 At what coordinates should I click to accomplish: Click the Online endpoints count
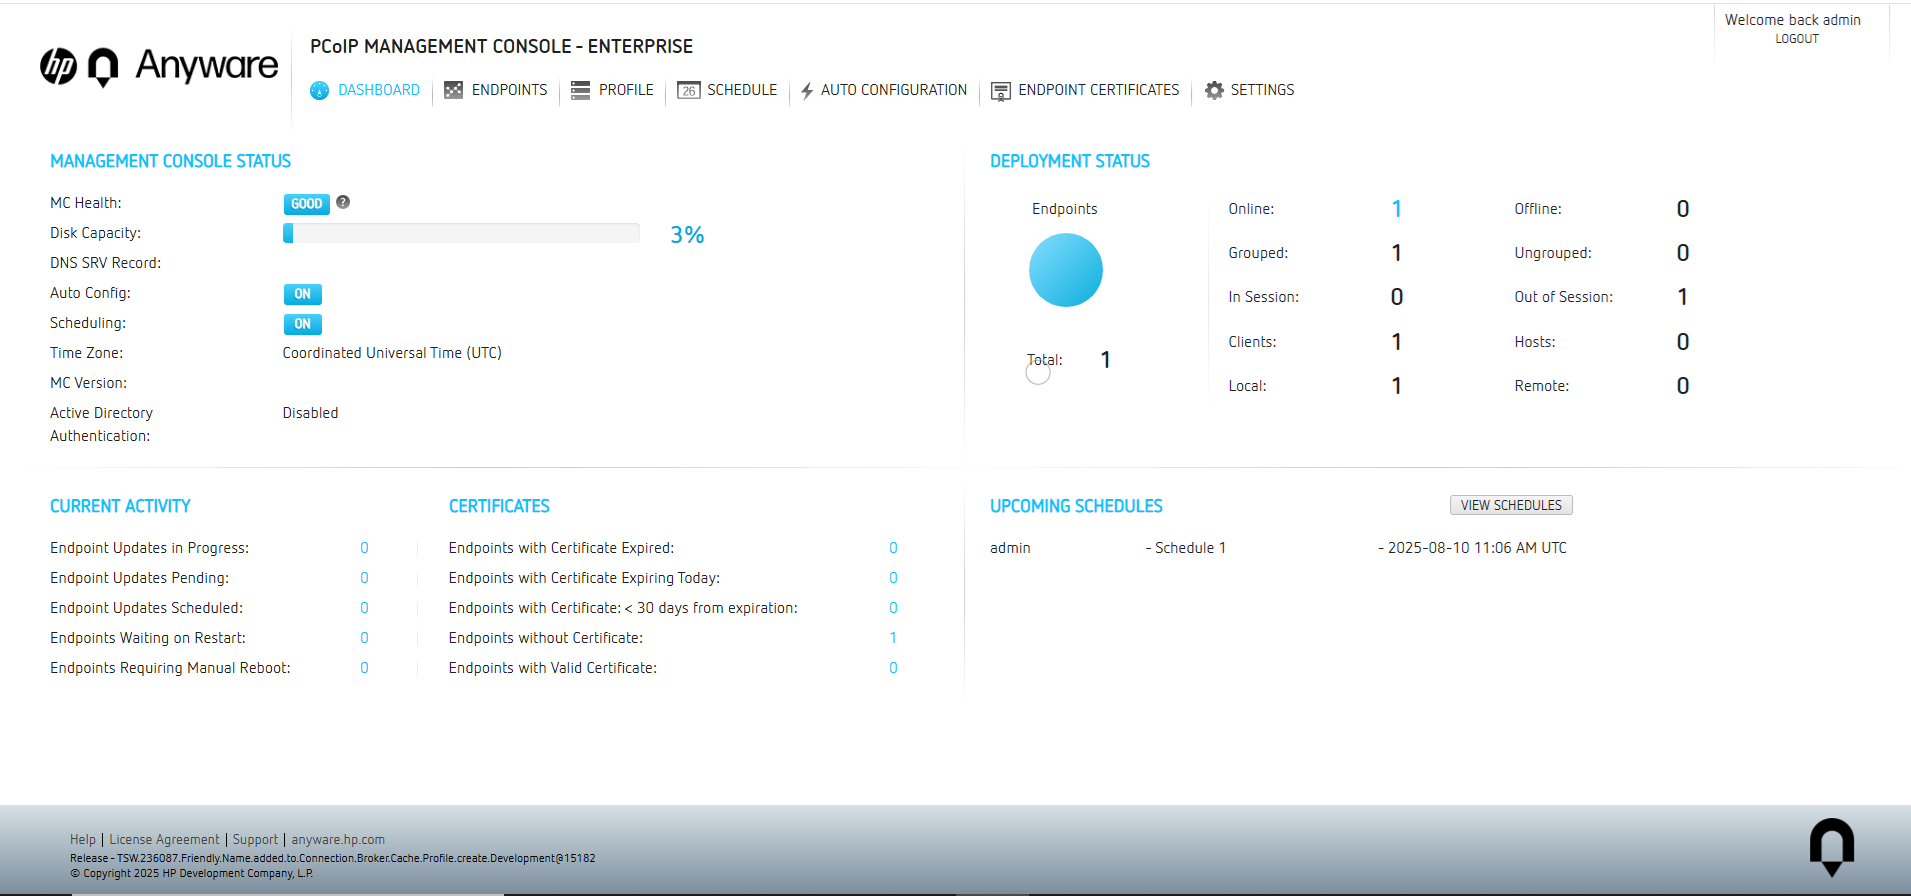pos(1396,209)
